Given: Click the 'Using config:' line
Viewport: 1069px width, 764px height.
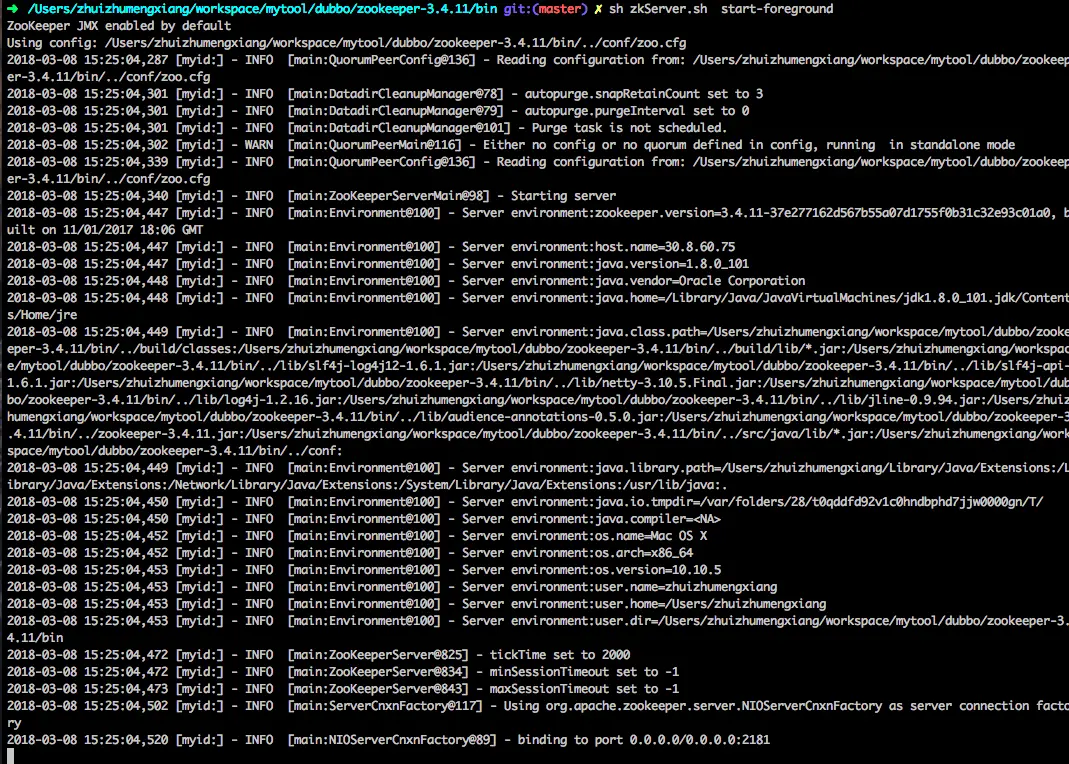Looking at the screenshot, I should [x=346, y=43].
